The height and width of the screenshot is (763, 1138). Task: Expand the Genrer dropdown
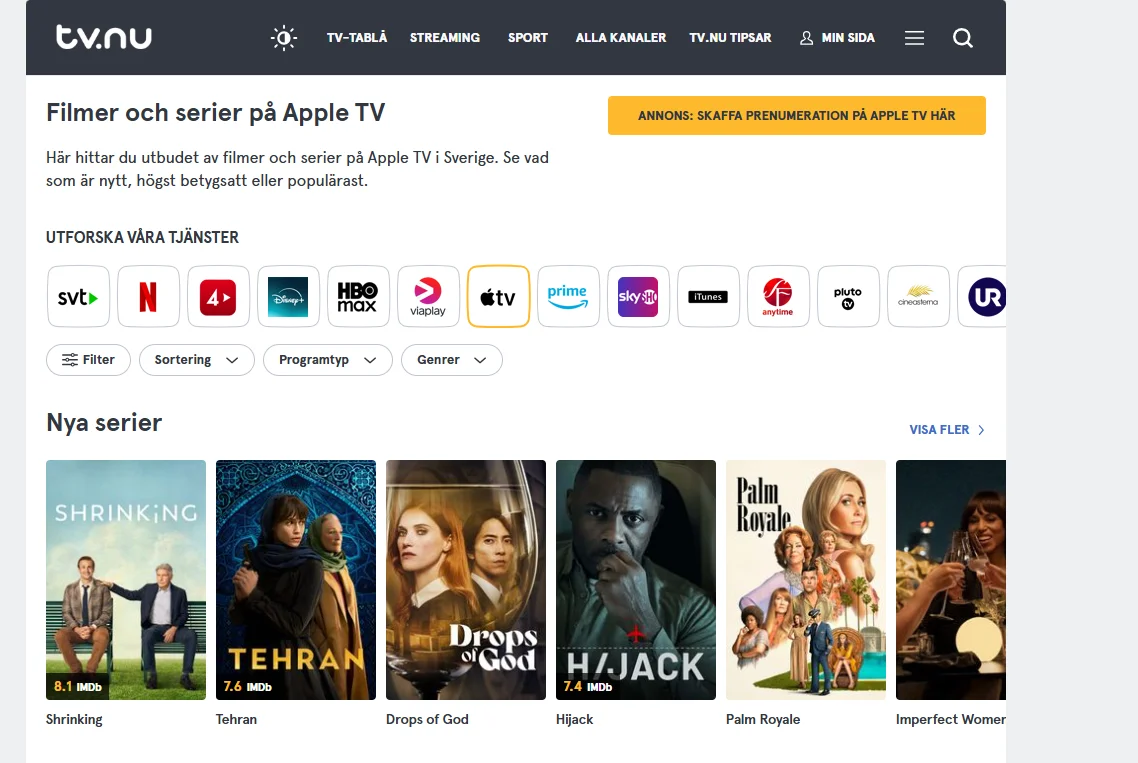coord(451,360)
